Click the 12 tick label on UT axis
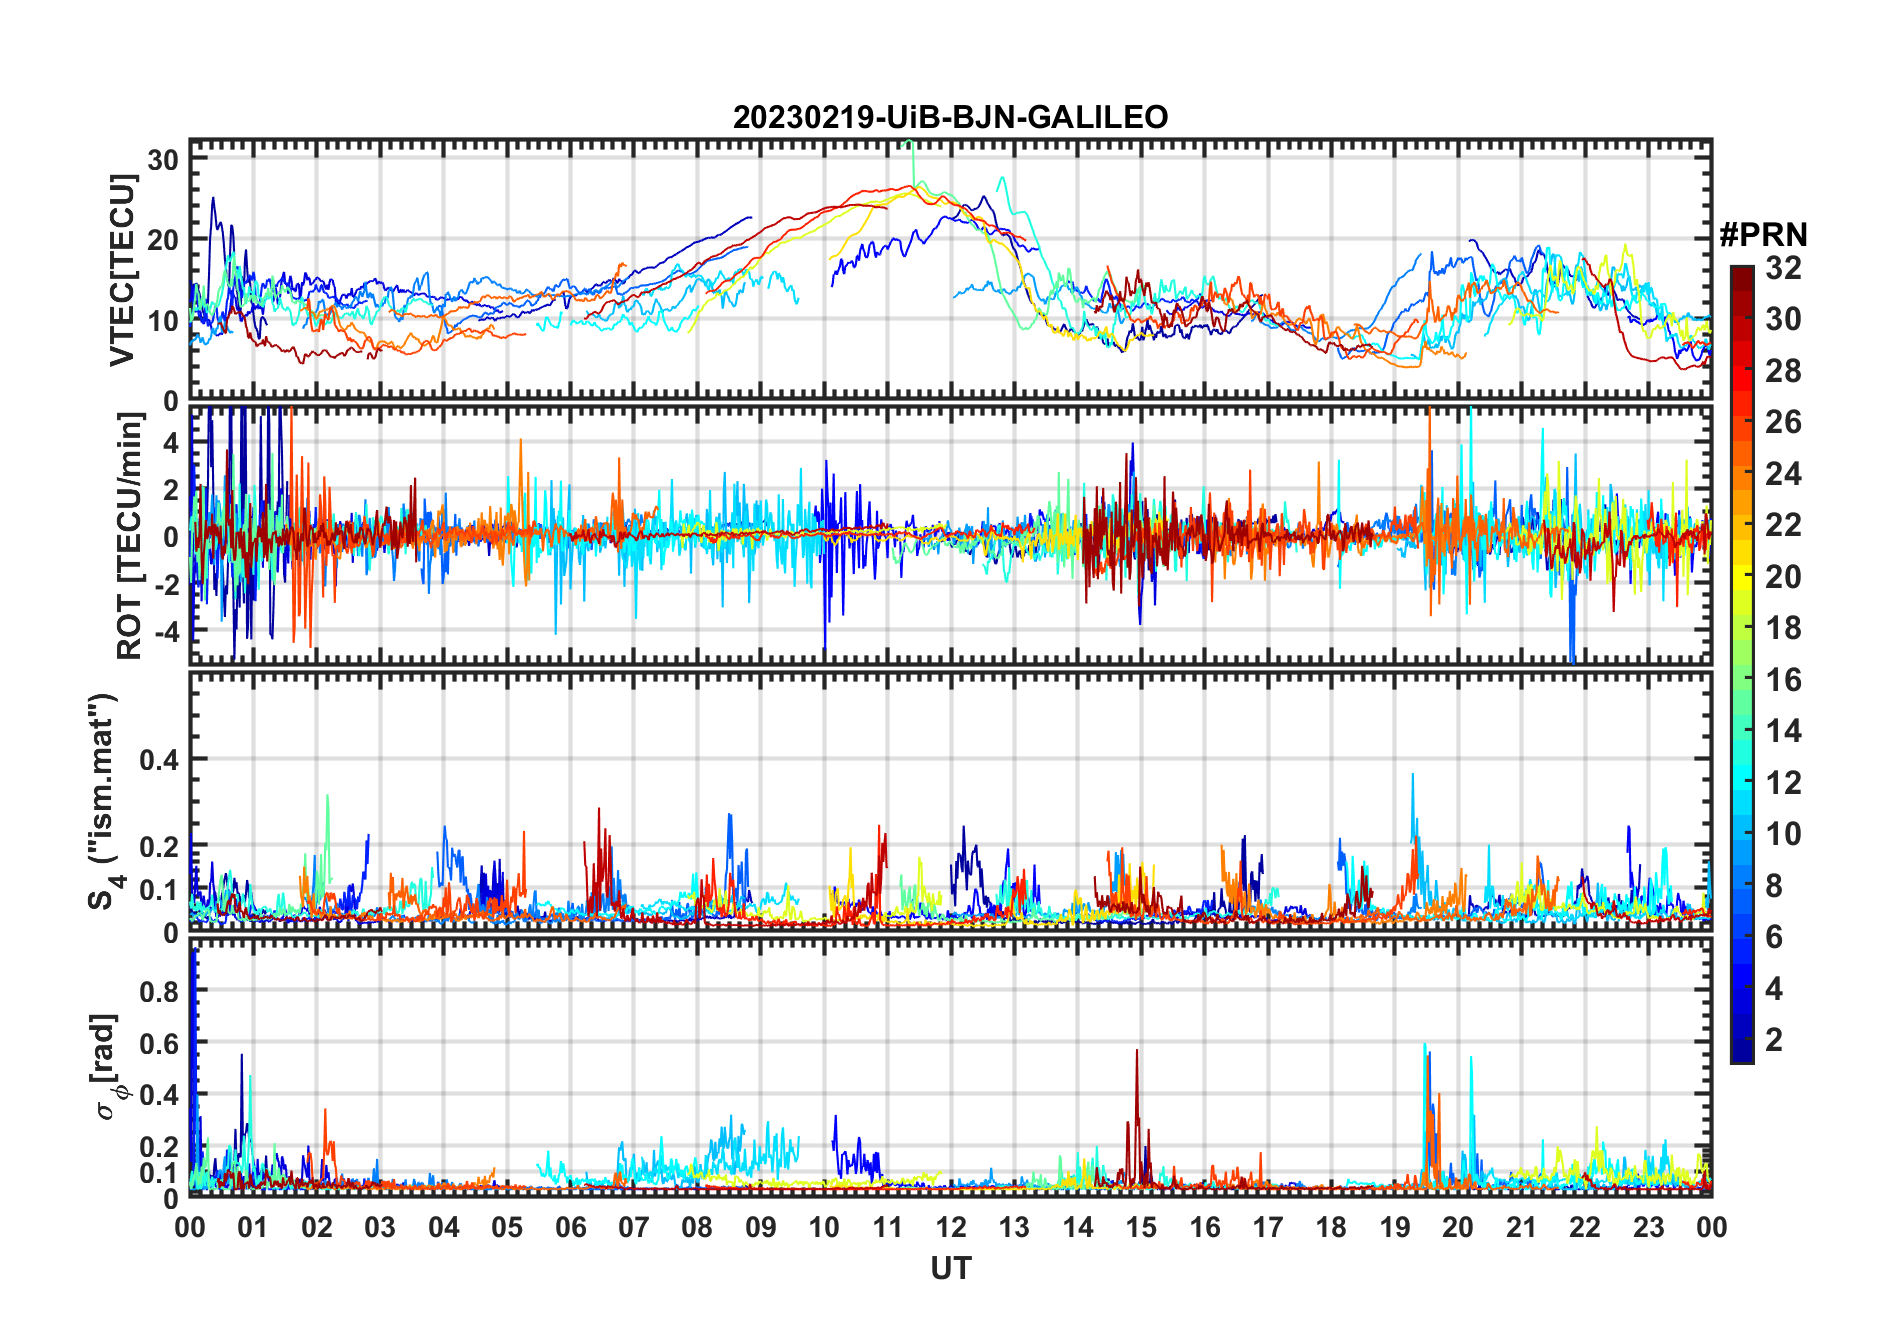Image resolution: width=1902 pixels, height=1330 pixels. [950, 1227]
